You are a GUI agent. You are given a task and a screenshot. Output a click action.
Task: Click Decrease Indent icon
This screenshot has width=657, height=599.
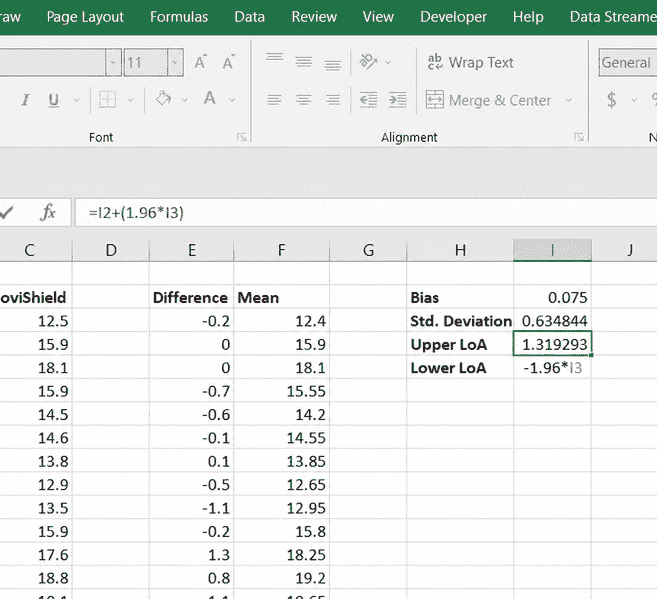(369, 100)
